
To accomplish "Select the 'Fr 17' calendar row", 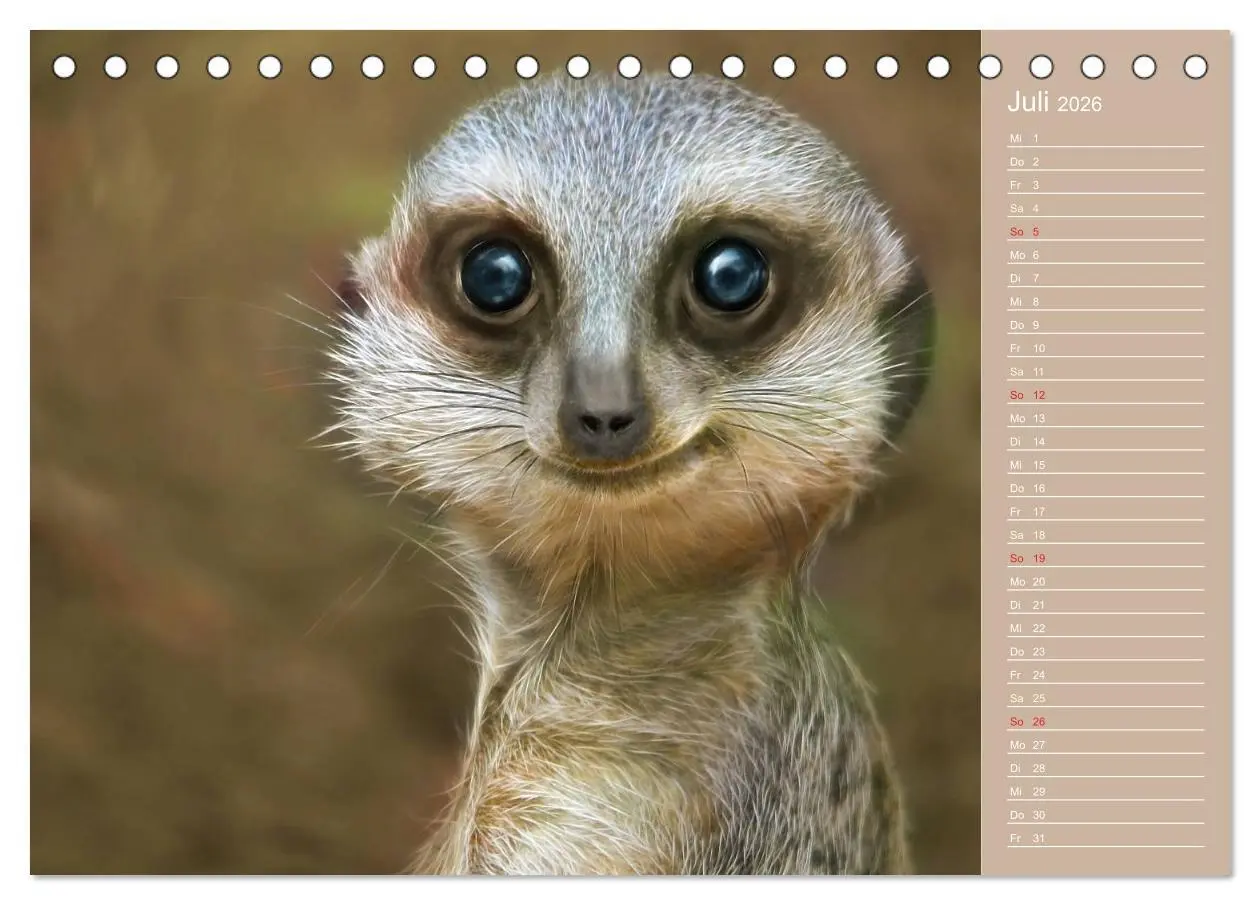I will [x=1105, y=511].
